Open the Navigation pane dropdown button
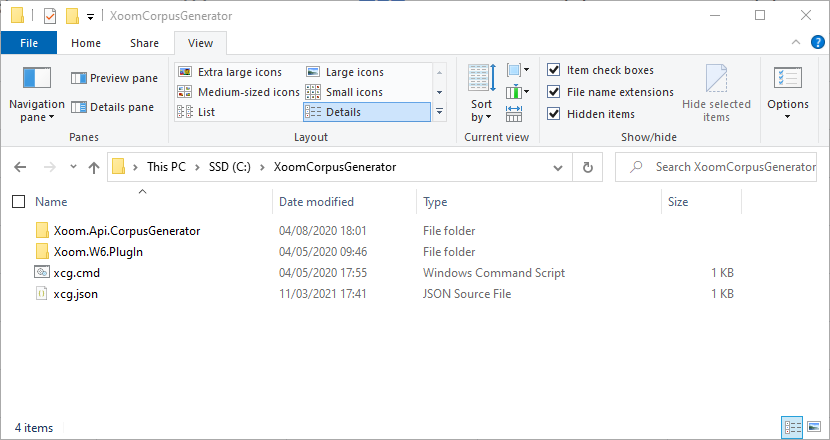This screenshot has height=440, width=830. tap(37, 95)
